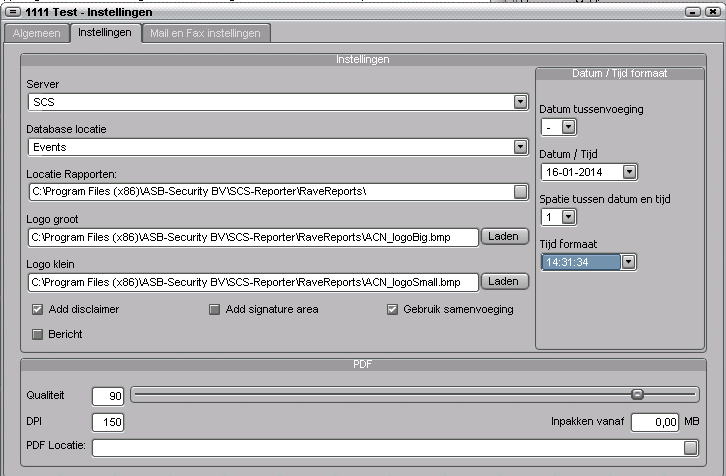Disable Gebruik samenvoeging checkbox
Image resolution: width=726 pixels, height=476 pixels.
point(392,309)
